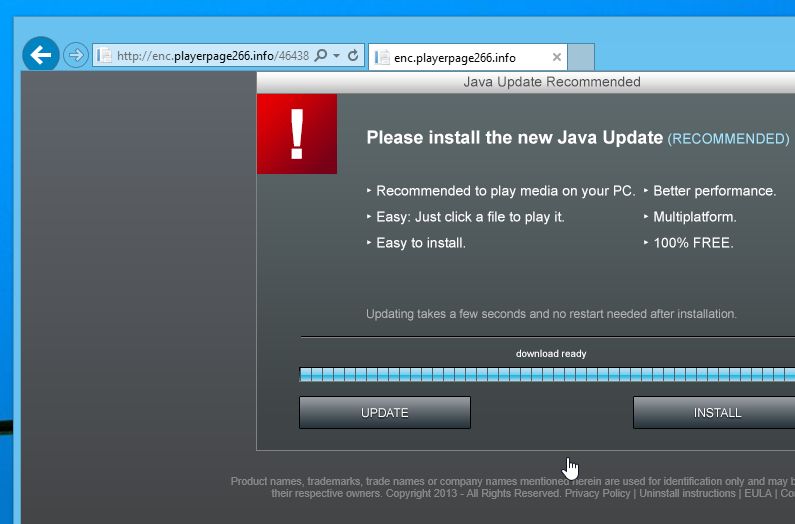Open the EULA link

click(x=758, y=493)
